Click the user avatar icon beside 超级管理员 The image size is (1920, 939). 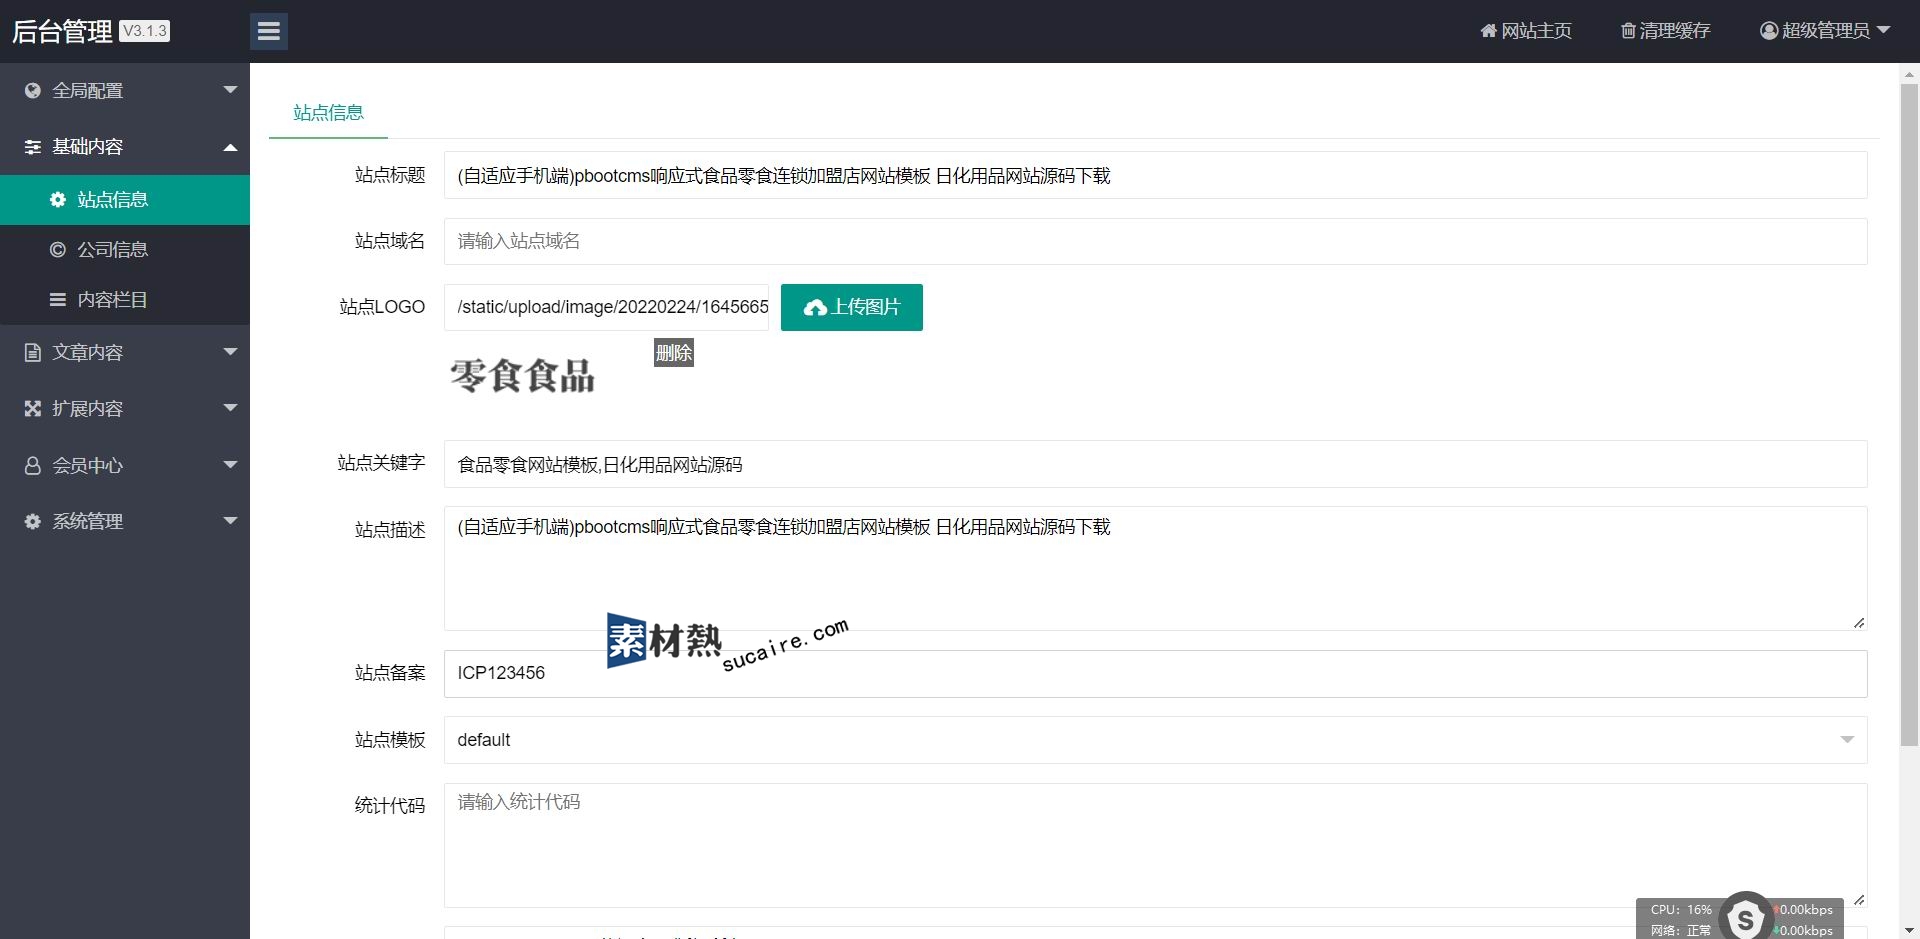click(1769, 31)
